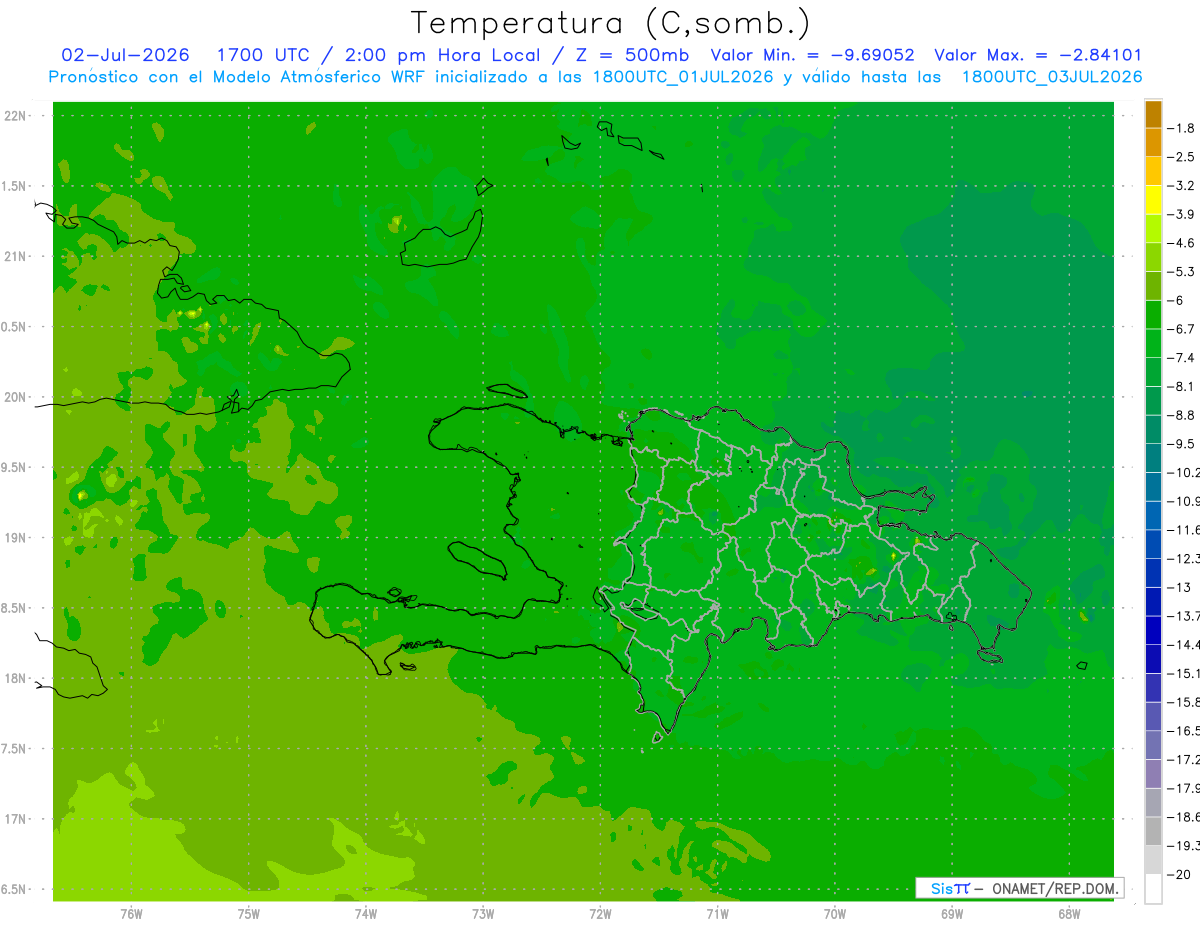Click the '17N' latitude label
Screen dimensions: 1200x927
pyautogui.click(x=14, y=819)
